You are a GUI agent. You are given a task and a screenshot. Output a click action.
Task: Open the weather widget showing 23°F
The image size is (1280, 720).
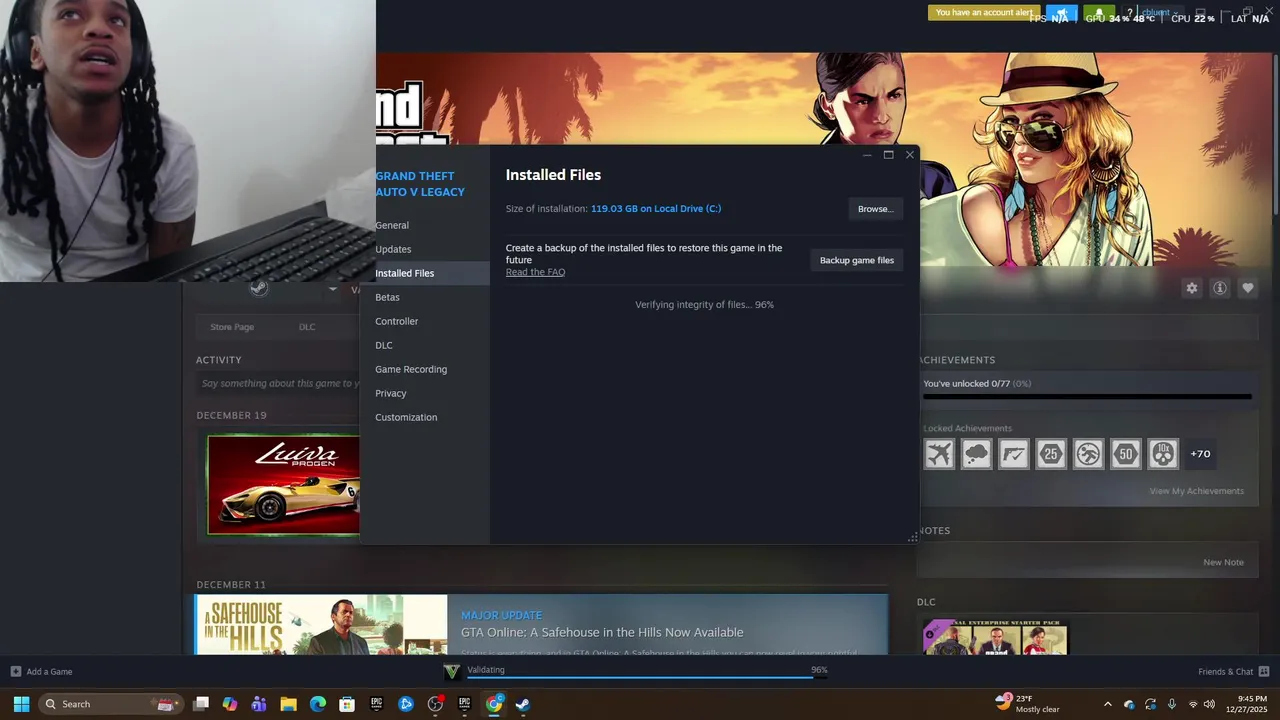pos(1027,704)
